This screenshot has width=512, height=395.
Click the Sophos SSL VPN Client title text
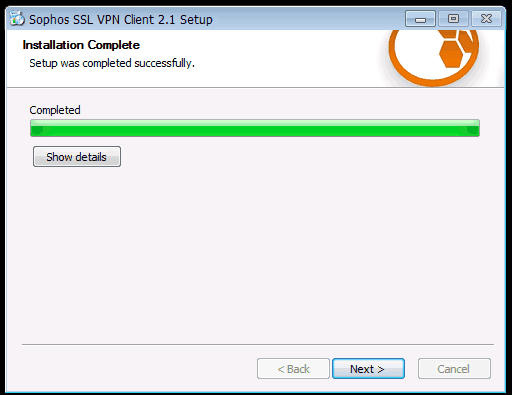121,19
